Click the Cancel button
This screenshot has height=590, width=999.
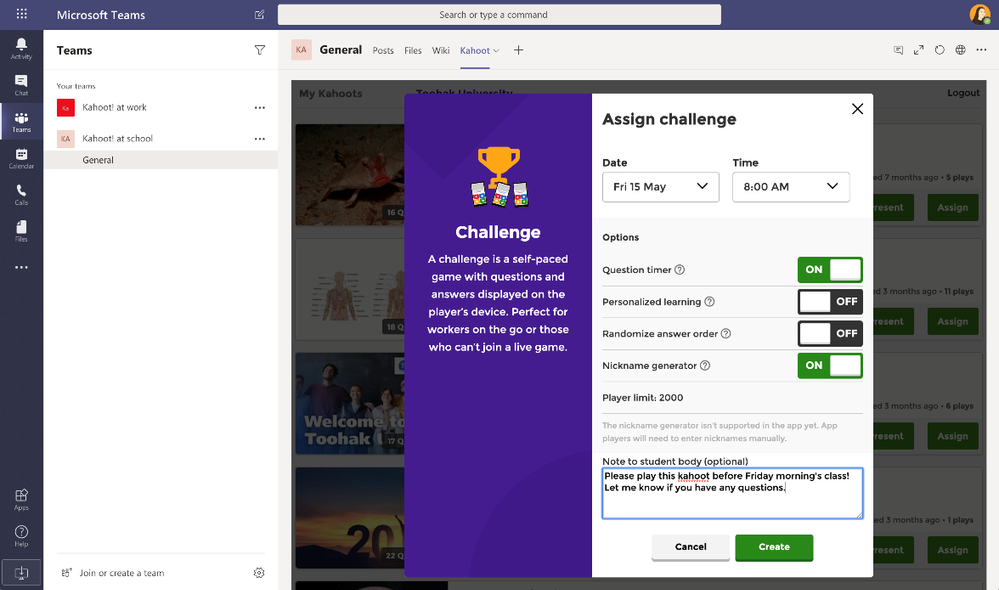(691, 547)
